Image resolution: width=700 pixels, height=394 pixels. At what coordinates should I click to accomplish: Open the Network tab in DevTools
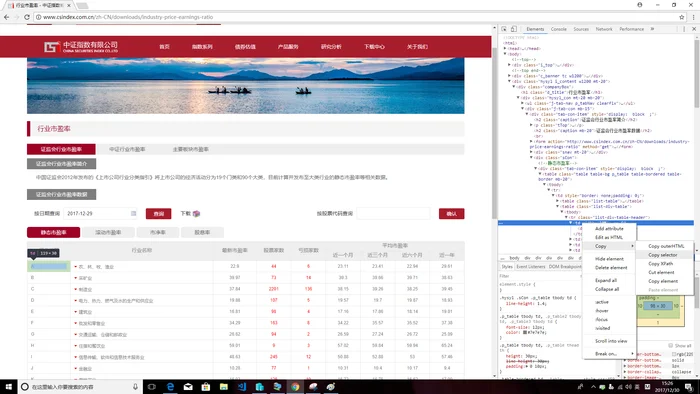[x=604, y=29]
